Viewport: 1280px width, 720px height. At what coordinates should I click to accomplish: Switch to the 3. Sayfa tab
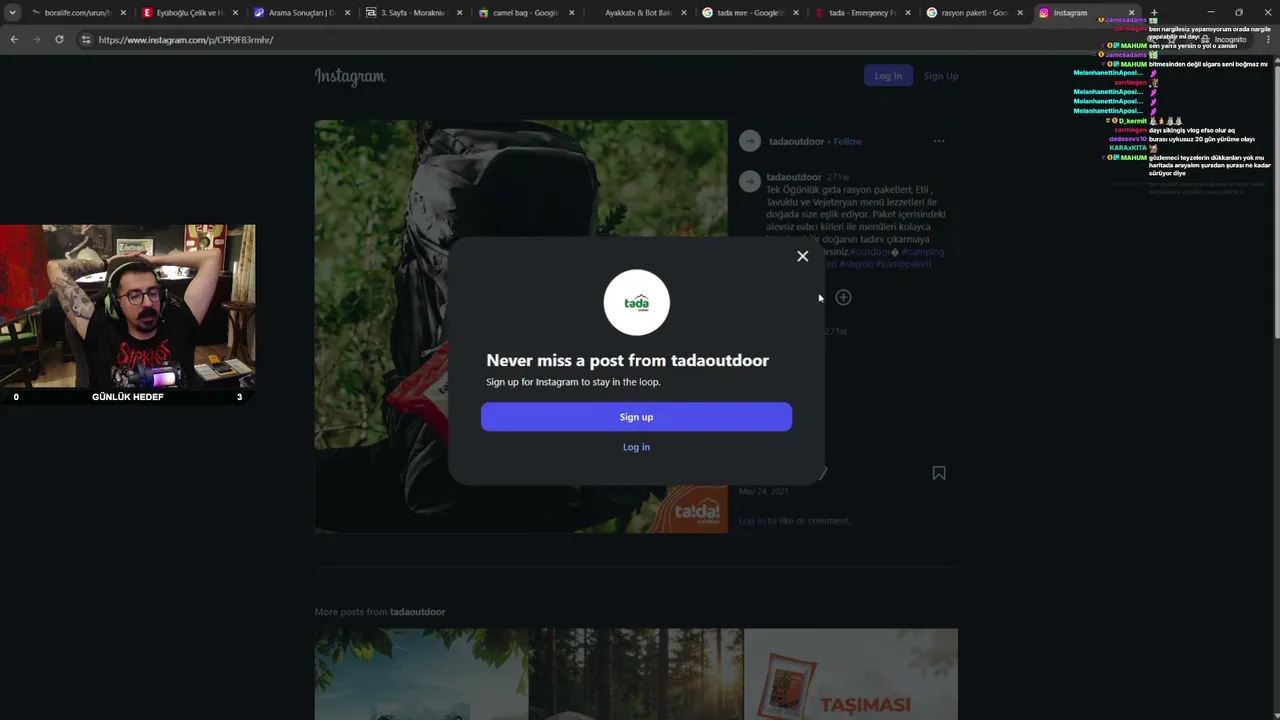413,13
